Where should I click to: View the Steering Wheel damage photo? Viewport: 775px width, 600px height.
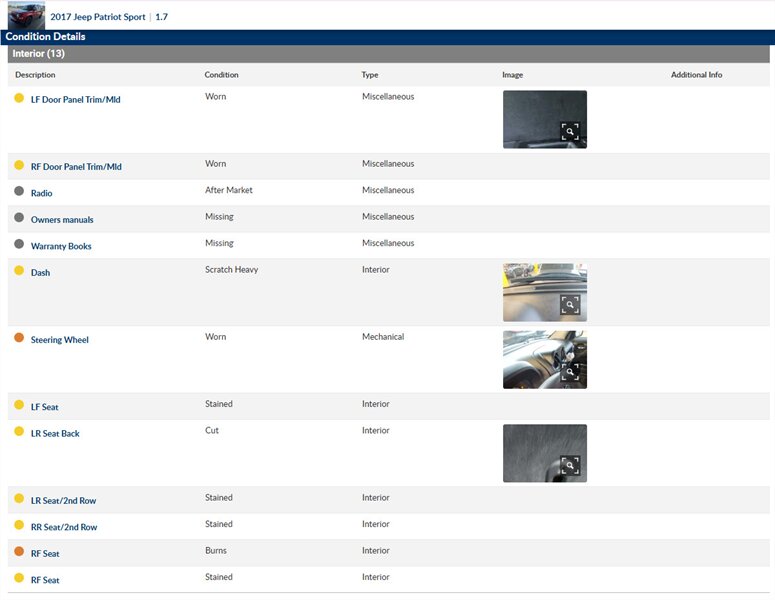(x=544, y=359)
